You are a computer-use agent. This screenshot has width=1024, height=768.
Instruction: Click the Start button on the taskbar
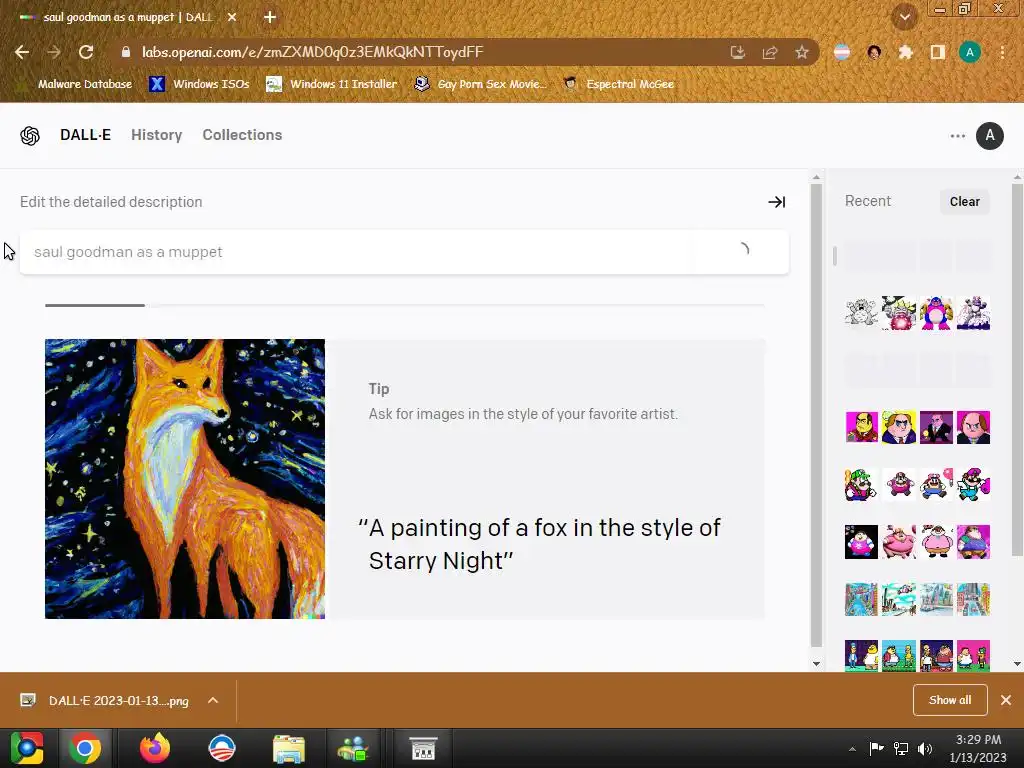click(26, 748)
